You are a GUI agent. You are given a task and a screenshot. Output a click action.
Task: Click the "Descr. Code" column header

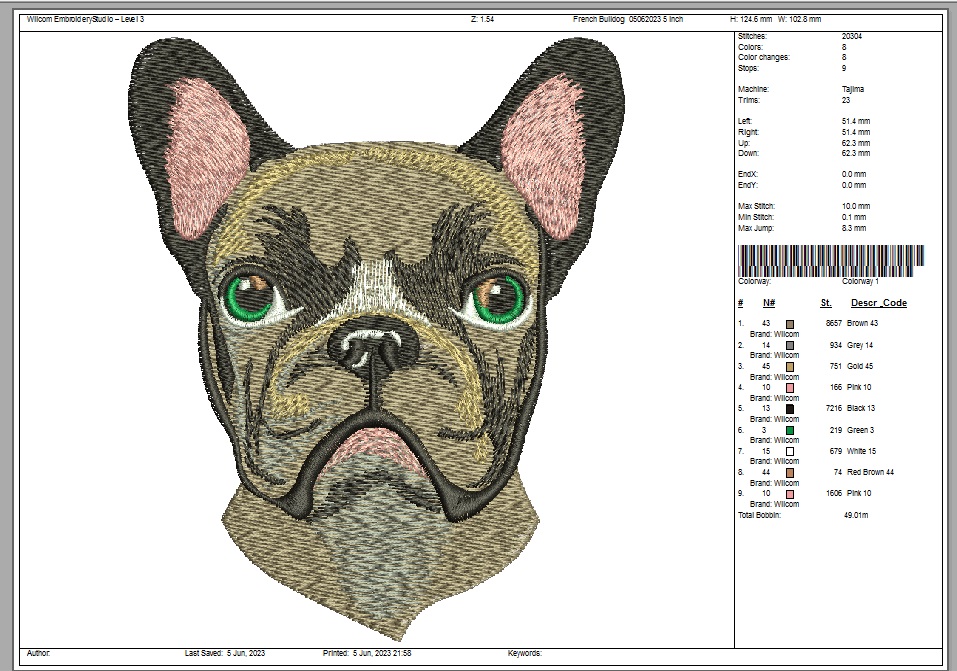(x=878, y=303)
